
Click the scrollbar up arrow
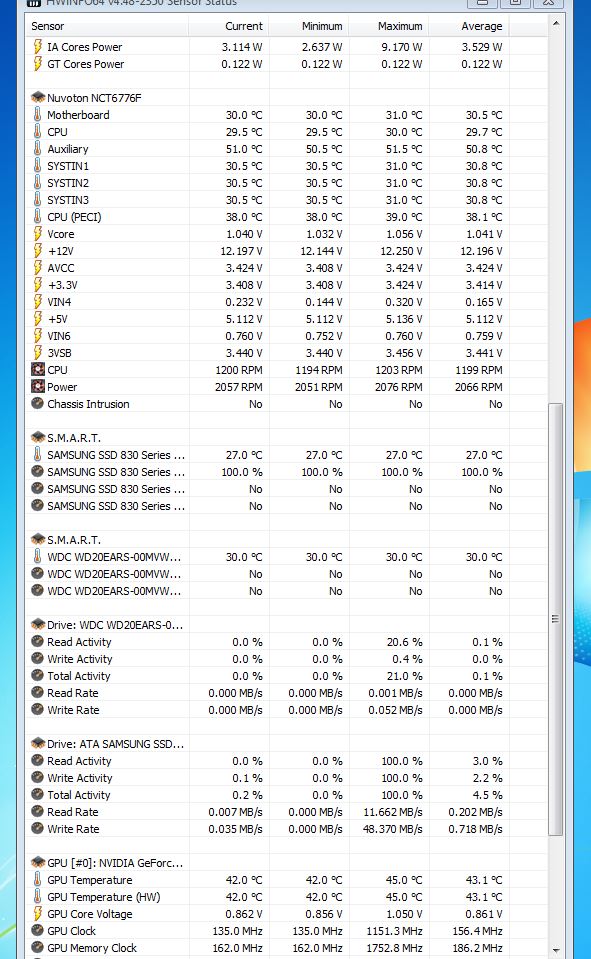(556, 23)
